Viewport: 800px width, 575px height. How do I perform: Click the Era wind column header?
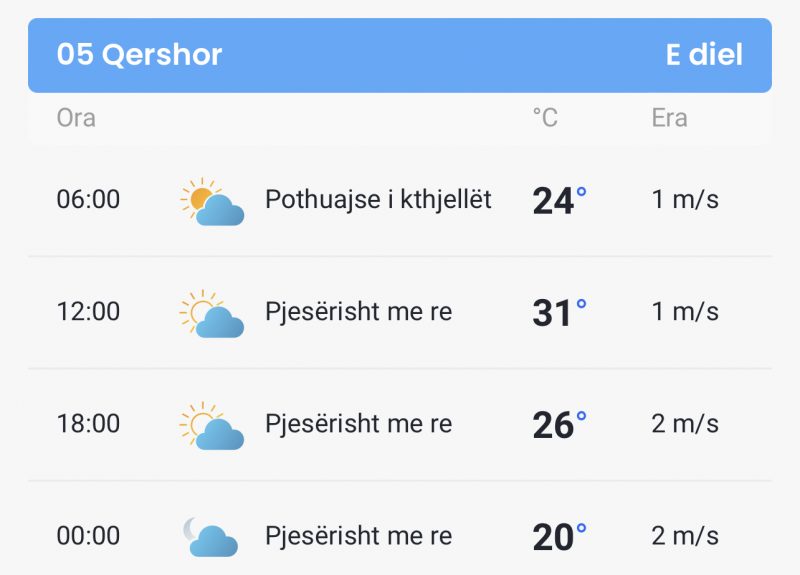[x=669, y=118]
